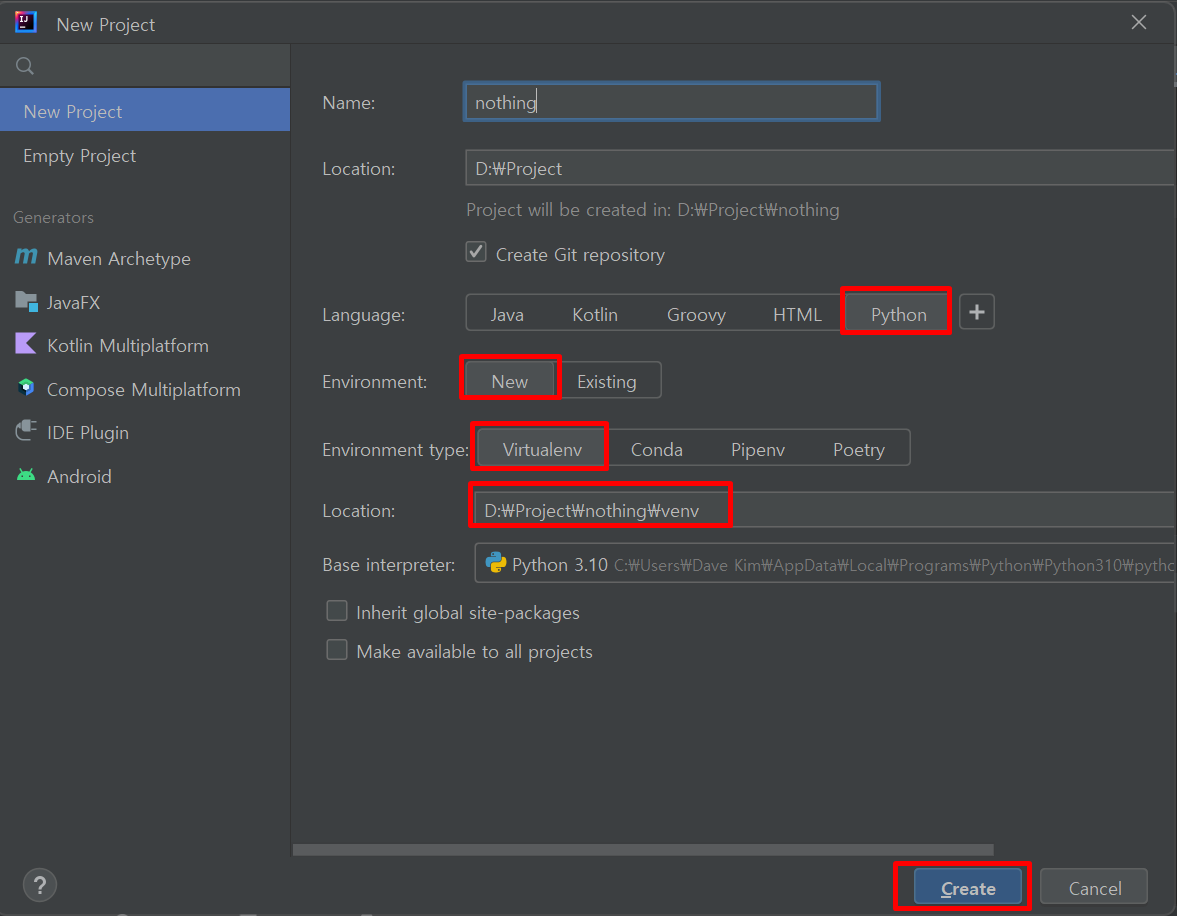The width and height of the screenshot is (1177, 916).
Task: Open IDE Plugin generator
Action: point(145,432)
